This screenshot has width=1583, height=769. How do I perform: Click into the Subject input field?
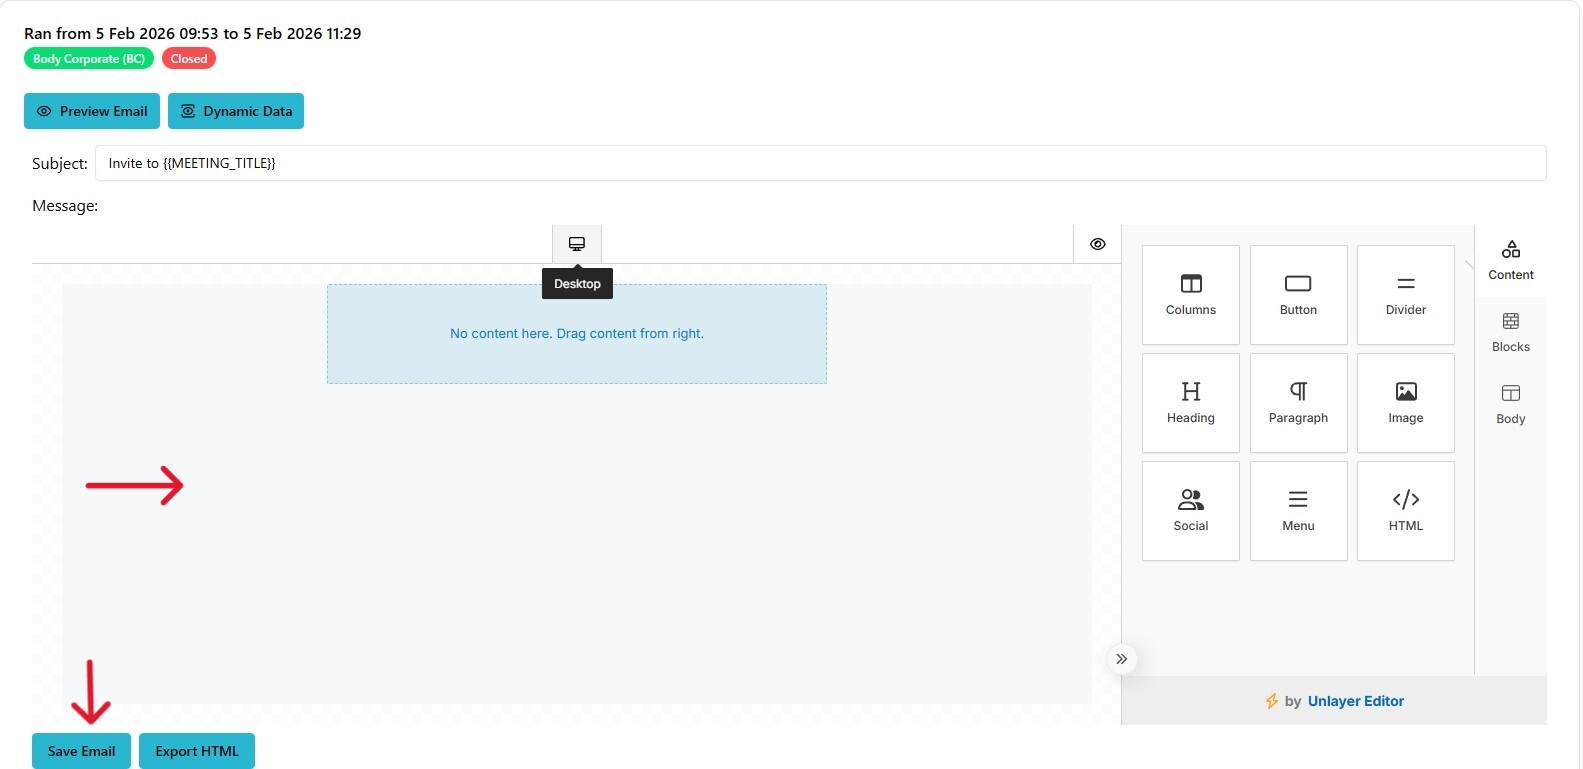tap(820, 163)
